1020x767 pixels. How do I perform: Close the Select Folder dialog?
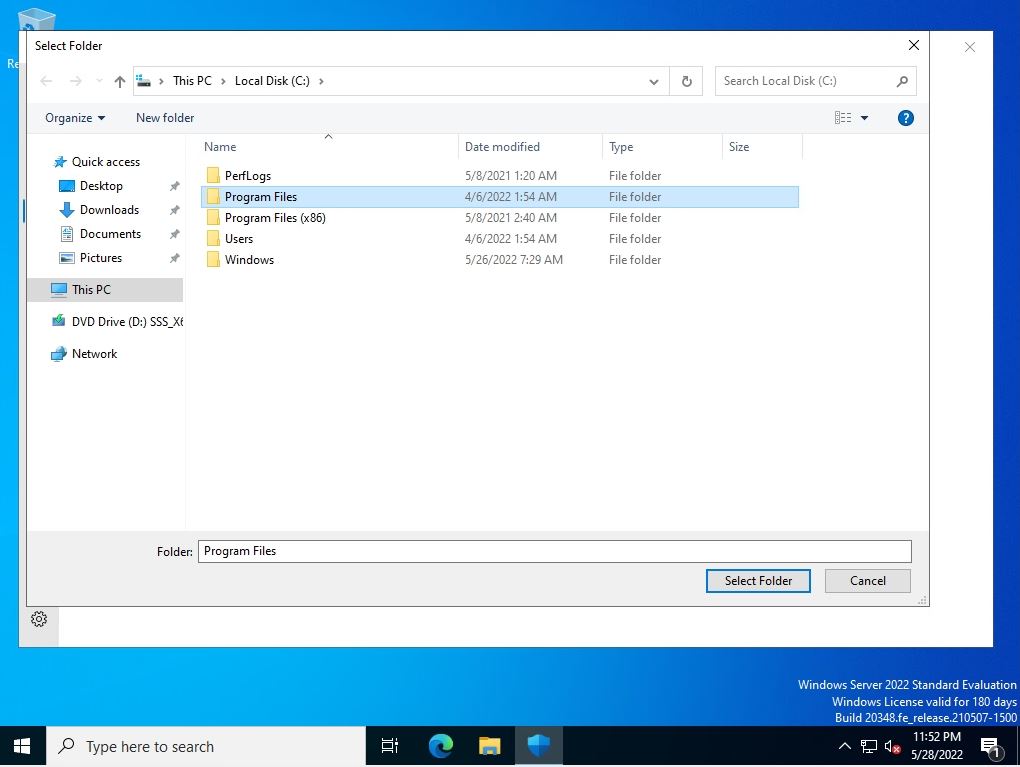coord(914,45)
